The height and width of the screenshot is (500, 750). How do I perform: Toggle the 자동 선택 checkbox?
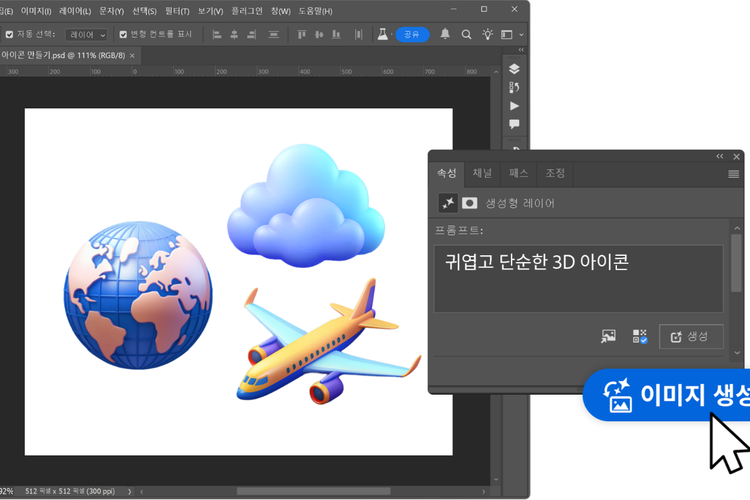9,34
